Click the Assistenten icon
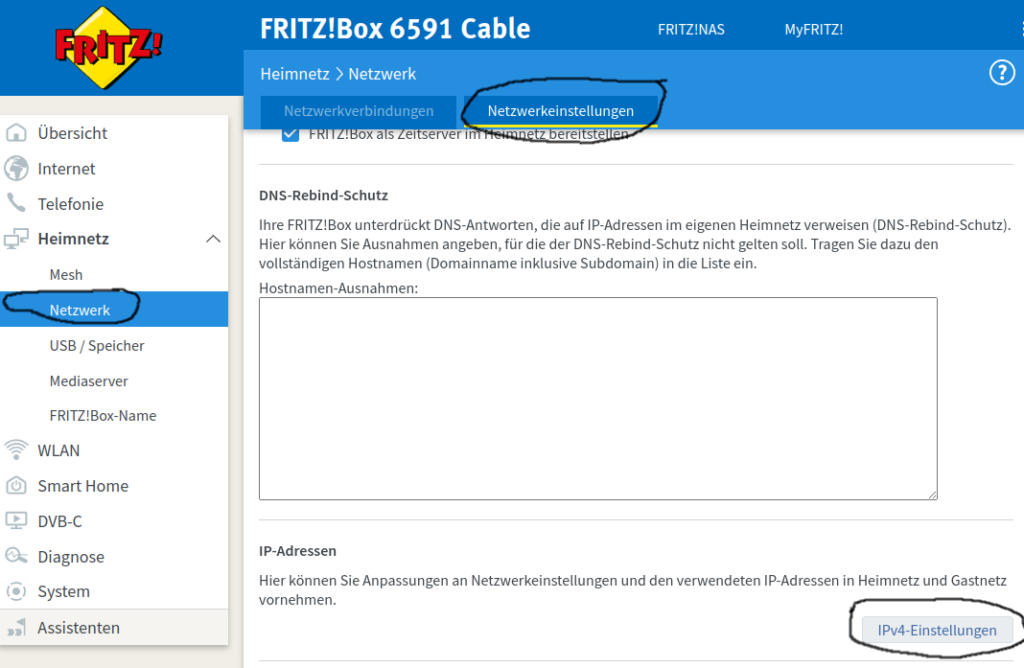Viewport: 1024px width, 668px height. tap(16, 628)
